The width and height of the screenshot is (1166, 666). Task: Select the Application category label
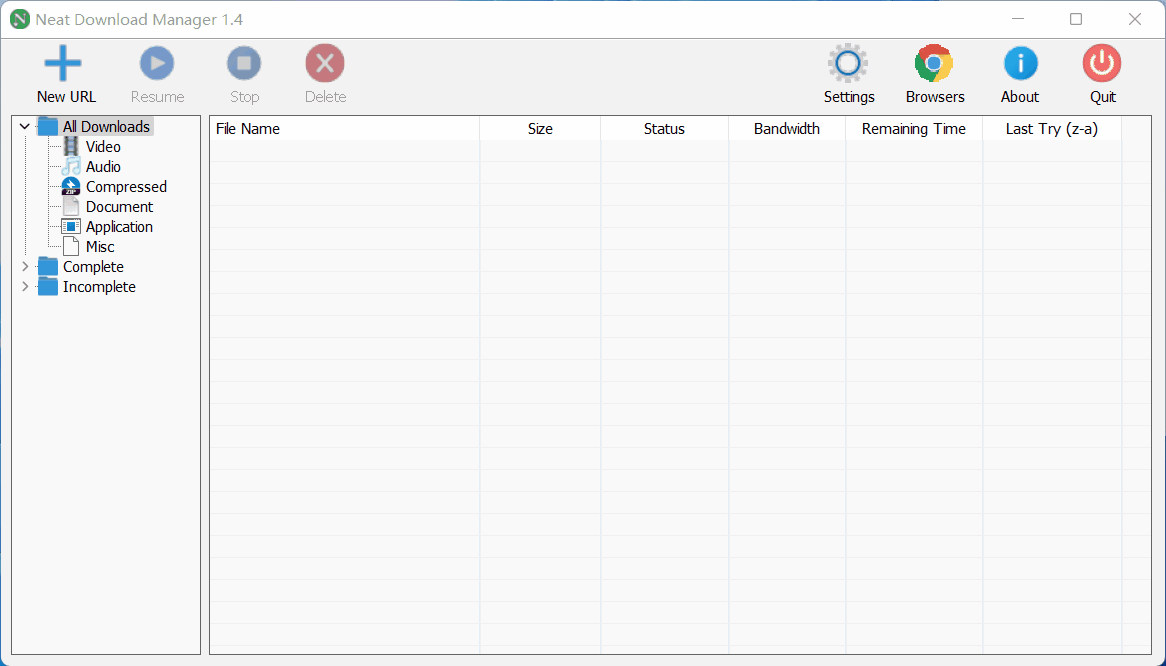click(120, 227)
